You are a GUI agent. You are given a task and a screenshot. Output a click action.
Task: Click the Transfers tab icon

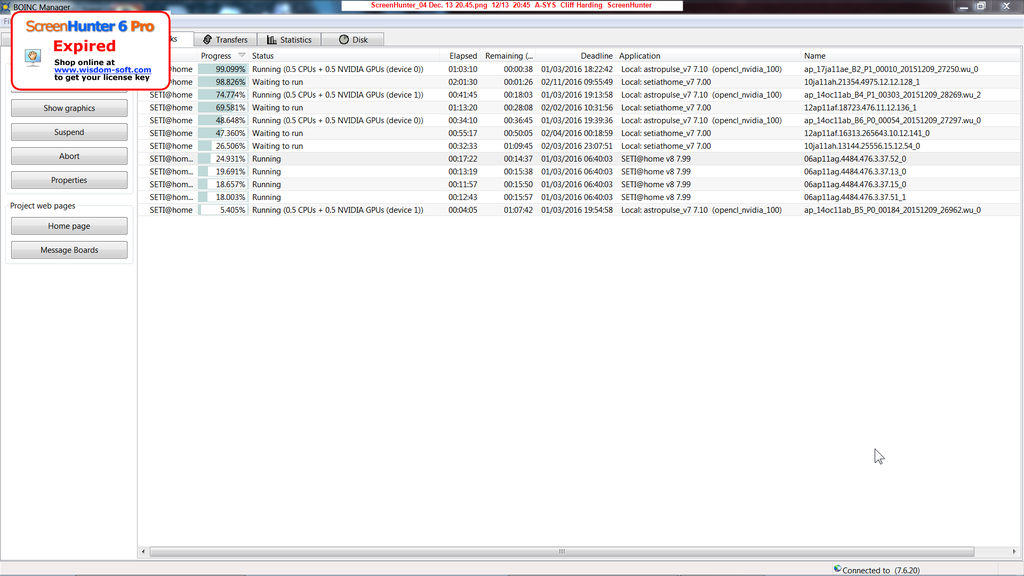[x=208, y=40]
